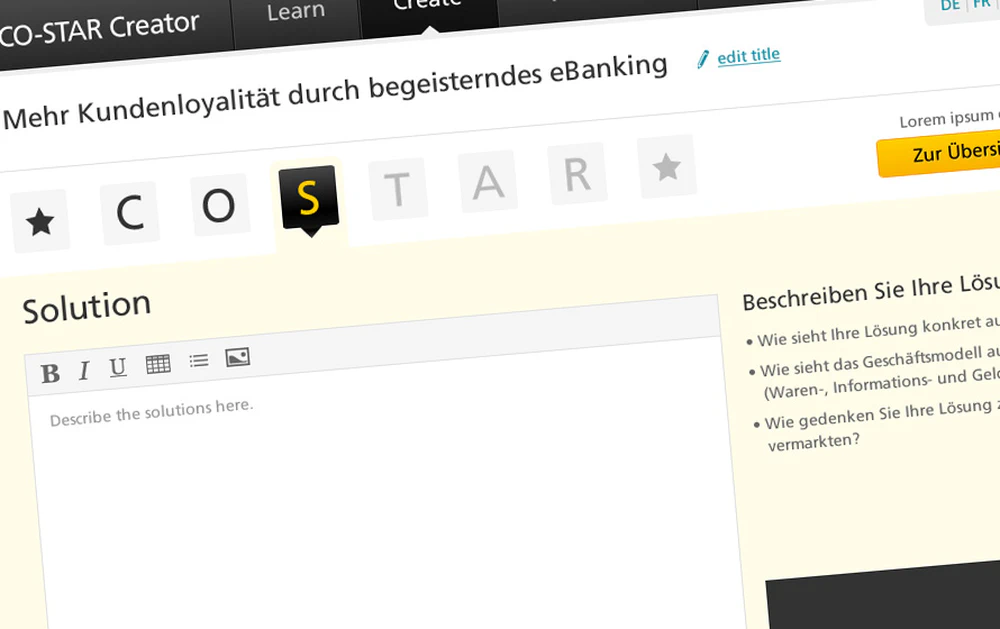The width and height of the screenshot is (1000, 629).
Task: Go to the final grey star step
Action: pyautogui.click(x=666, y=167)
